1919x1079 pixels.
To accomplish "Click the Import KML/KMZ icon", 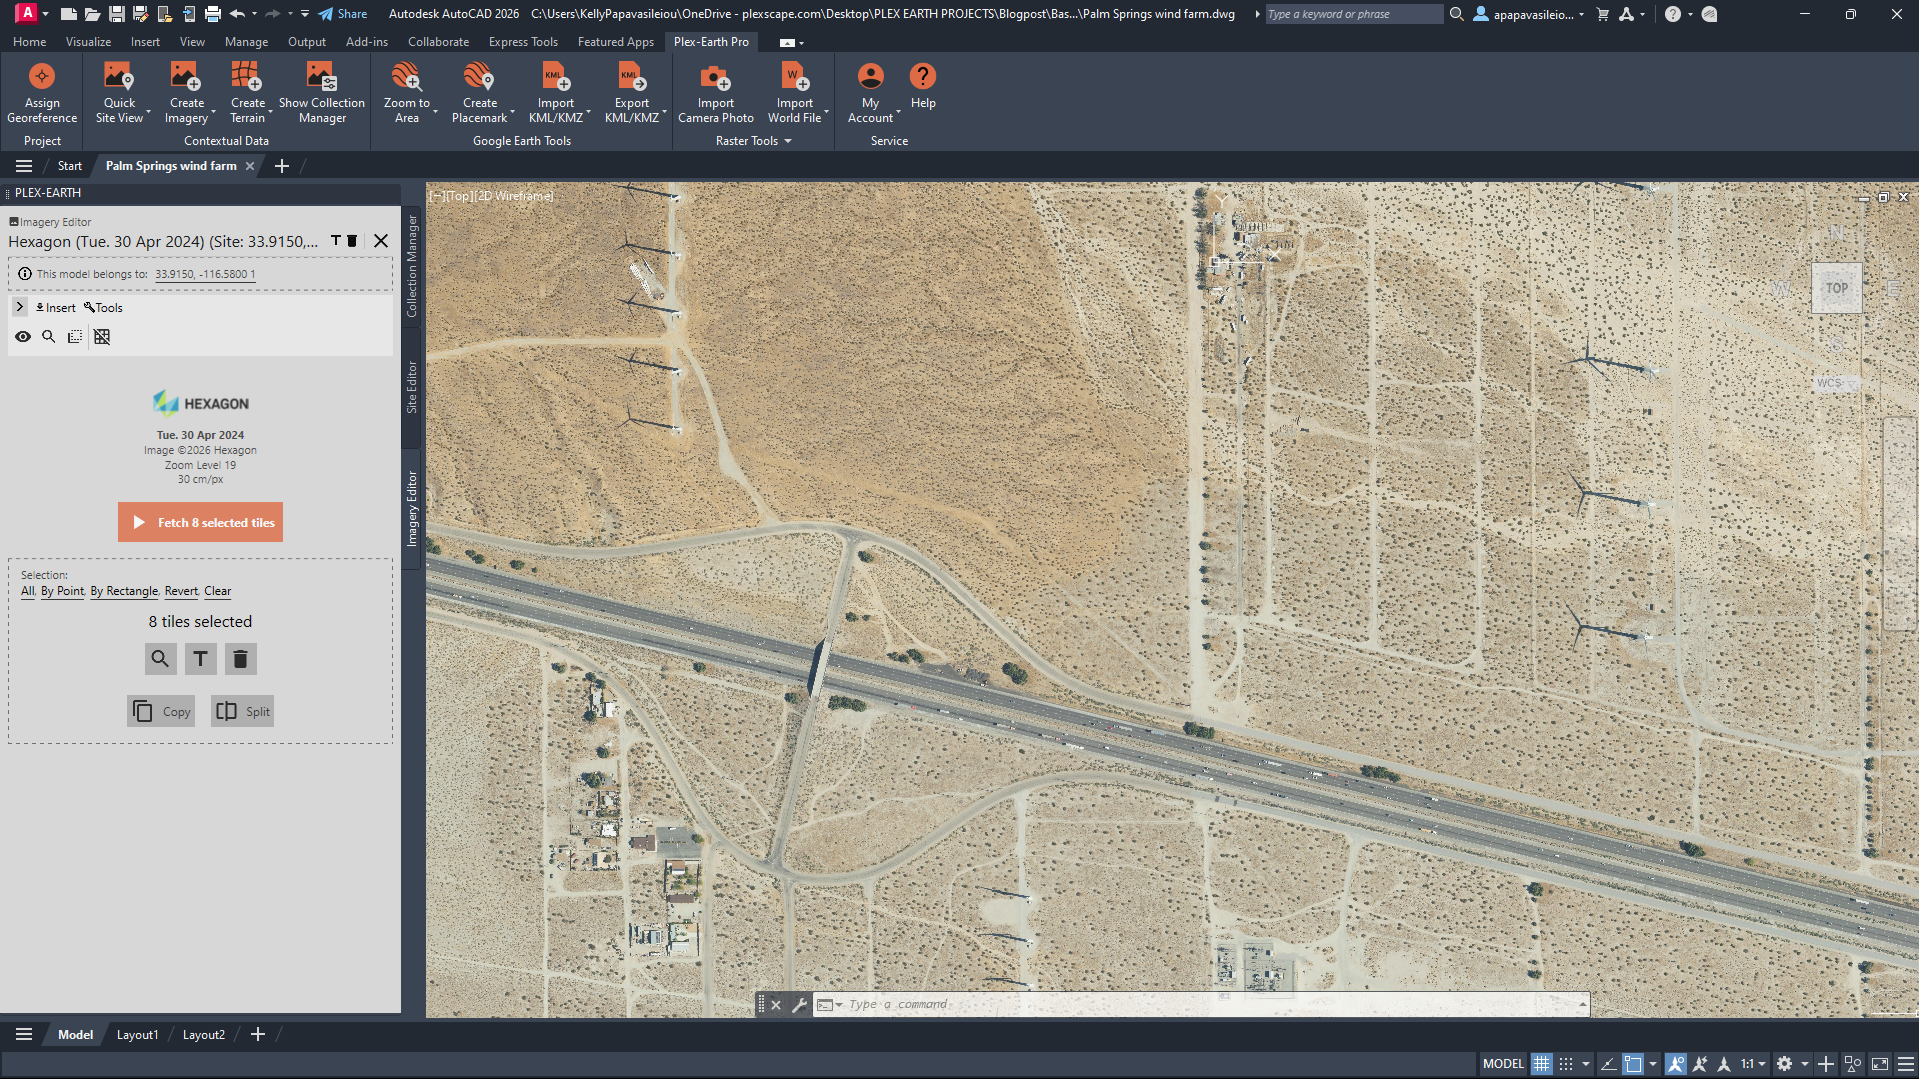I will tap(556, 76).
